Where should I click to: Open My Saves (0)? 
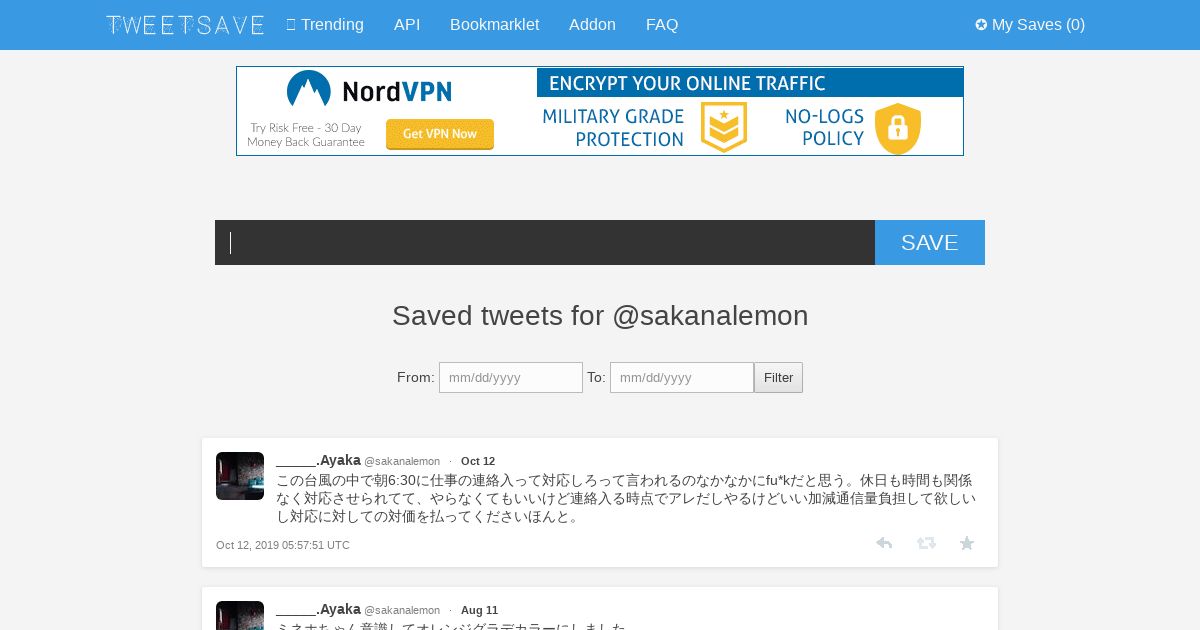point(1030,25)
